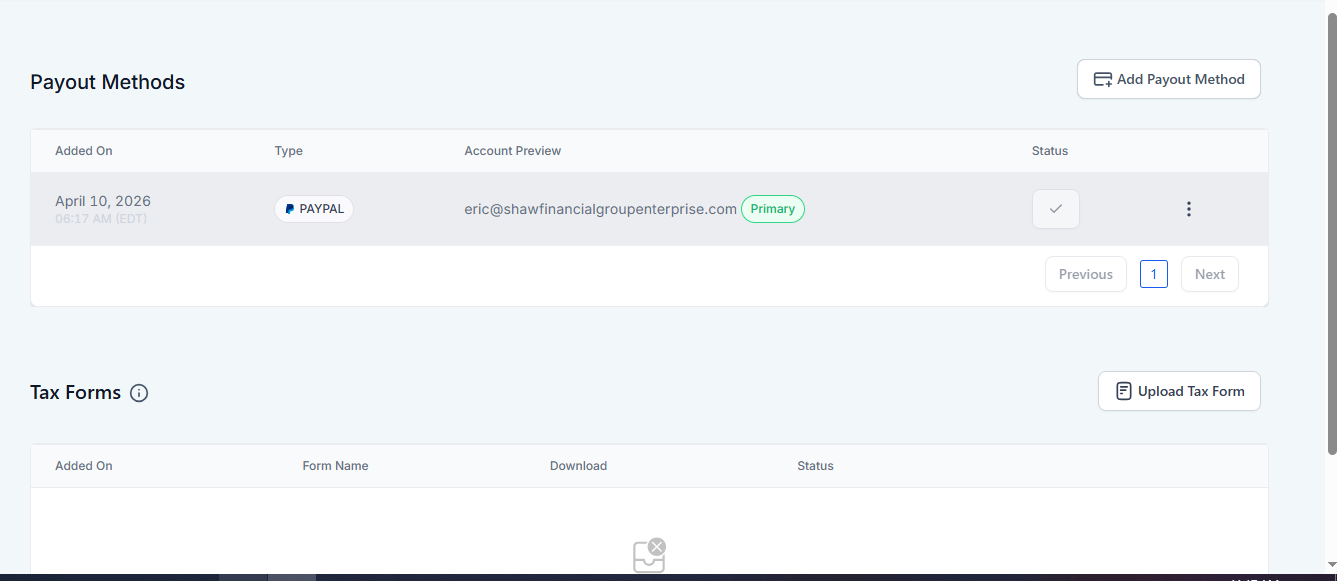Screen dimensions: 1337x581
Task: Open the three-dot actions menu for the payout method
Action: point(1189,208)
